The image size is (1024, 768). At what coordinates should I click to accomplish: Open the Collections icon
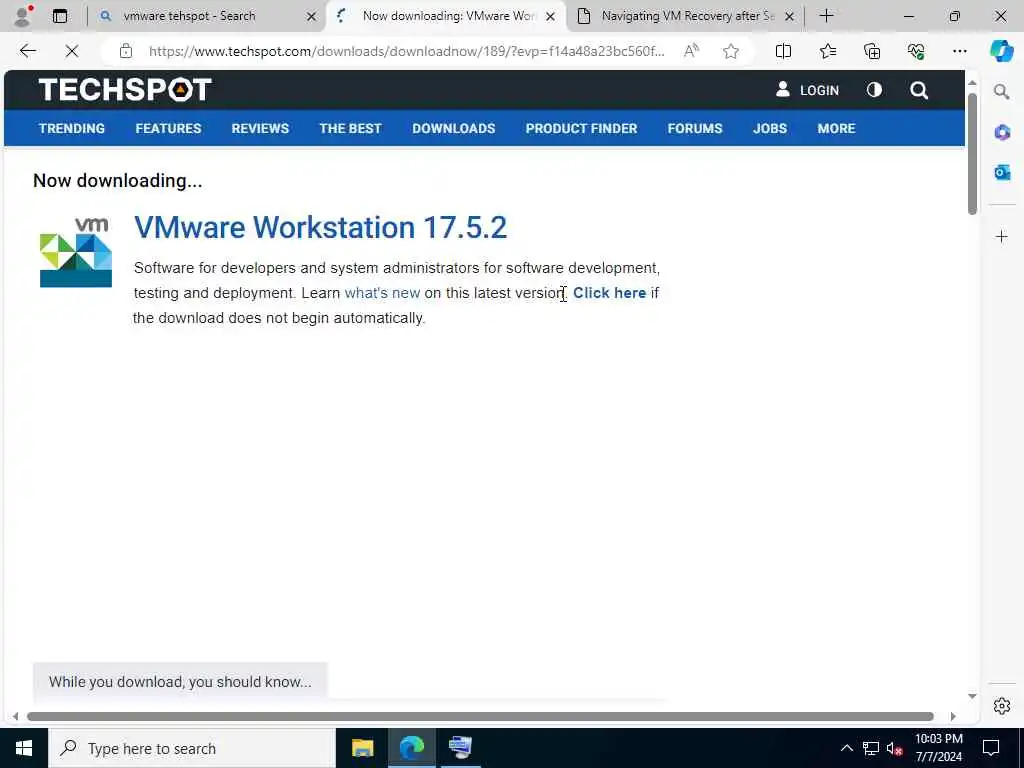[x=872, y=51]
